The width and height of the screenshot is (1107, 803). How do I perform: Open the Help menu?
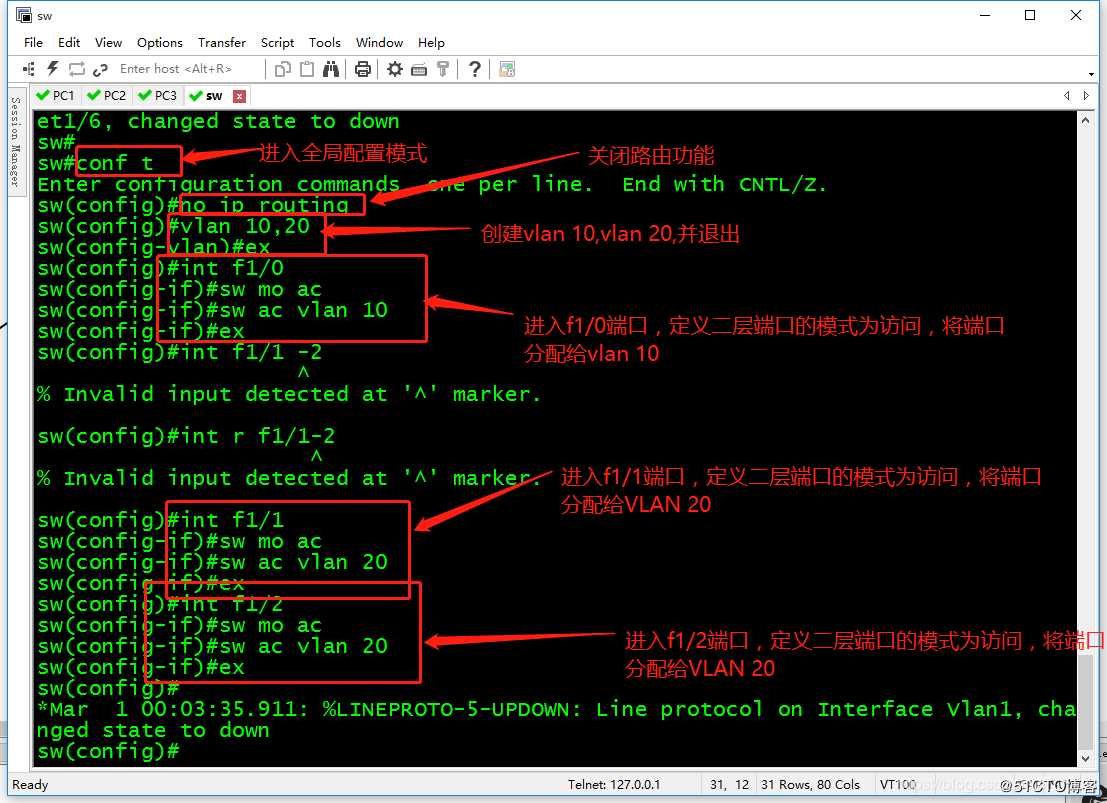[431, 42]
